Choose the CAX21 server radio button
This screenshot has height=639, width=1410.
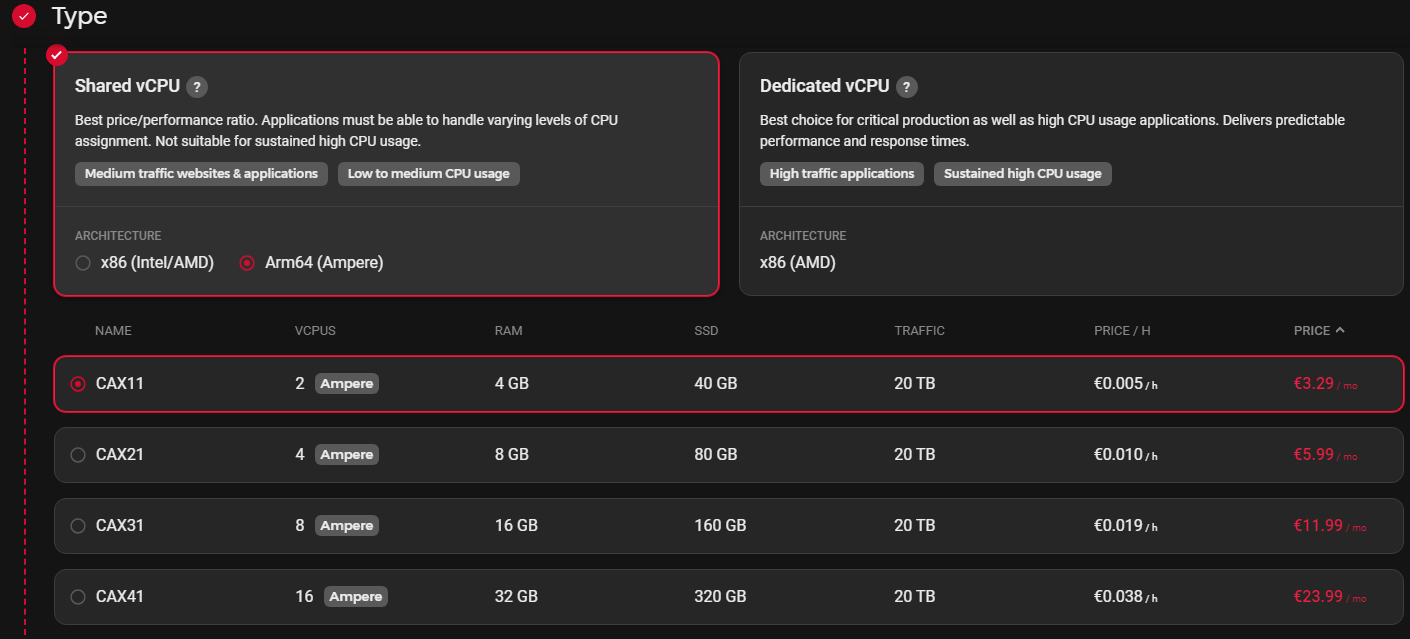pyautogui.click(x=78, y=455)
